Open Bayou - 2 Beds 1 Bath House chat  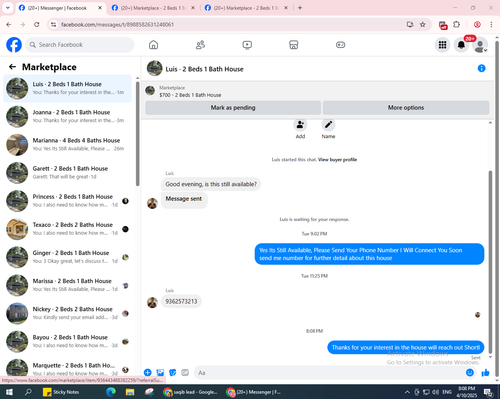[67, 341]
